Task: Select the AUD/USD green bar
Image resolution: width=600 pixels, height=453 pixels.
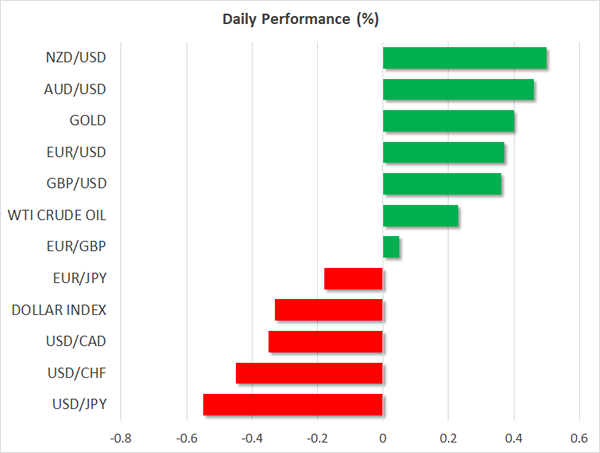Action: tap(458, 90)
